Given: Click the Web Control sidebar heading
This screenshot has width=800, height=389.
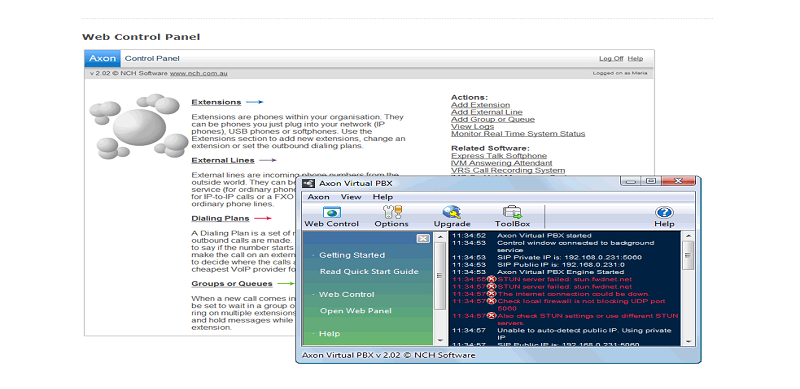Looking at the screenshot, I should pyautogui.click(x=346, y=295).
